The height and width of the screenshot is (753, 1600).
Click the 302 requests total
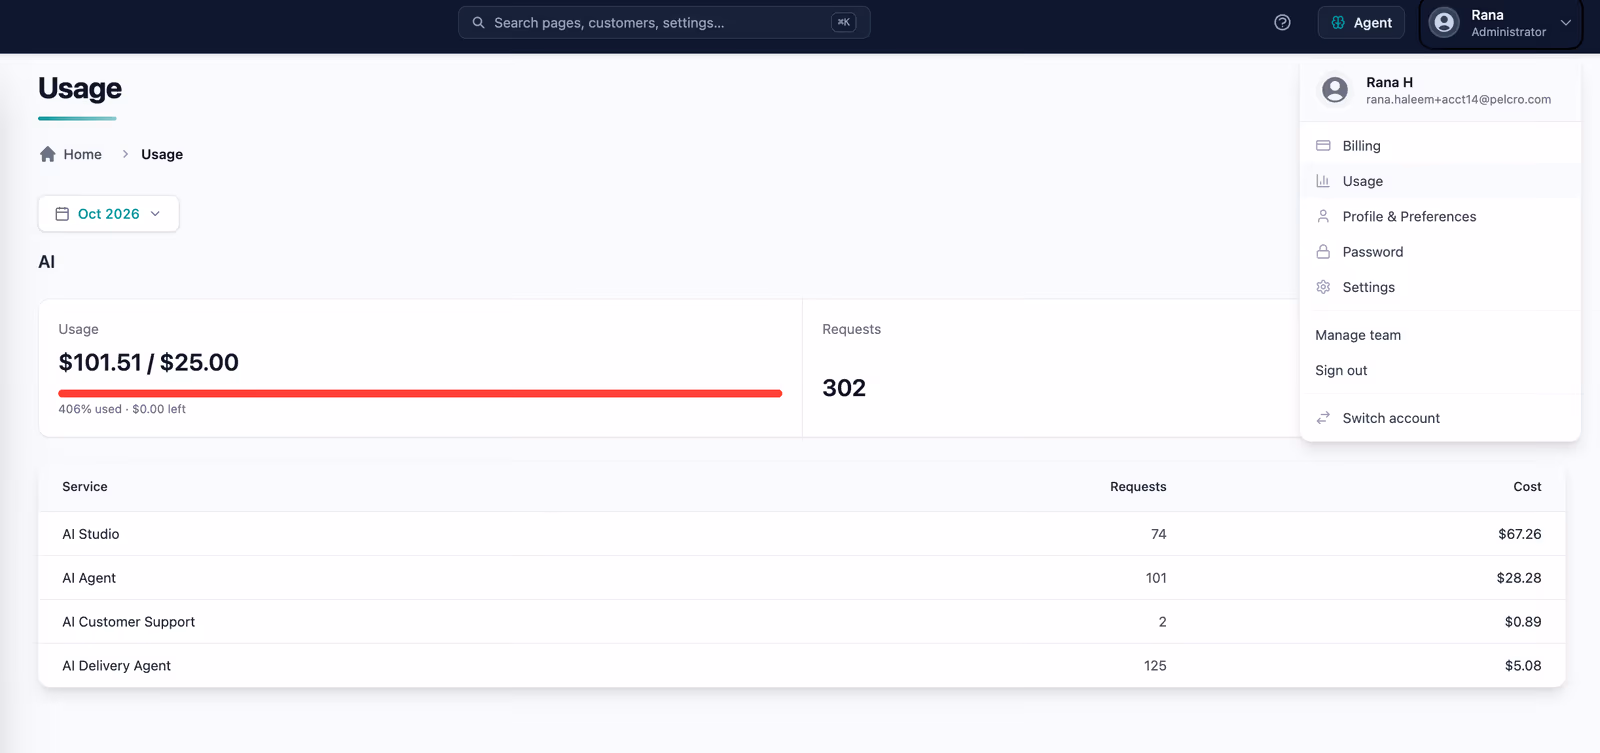click(844, 388)
